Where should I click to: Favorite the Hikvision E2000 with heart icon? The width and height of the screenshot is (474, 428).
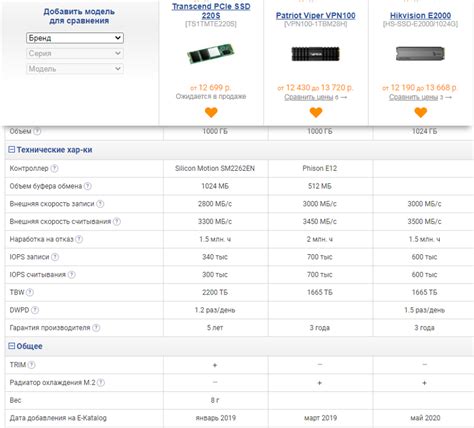[x=421, y=112]
